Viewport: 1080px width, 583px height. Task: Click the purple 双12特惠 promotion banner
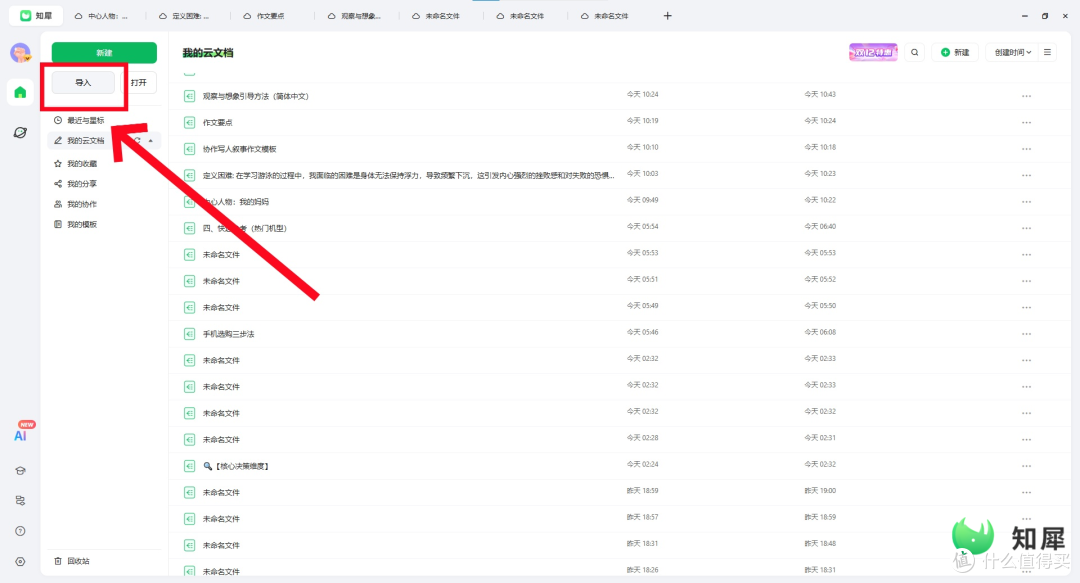click(x=872, y=52)
